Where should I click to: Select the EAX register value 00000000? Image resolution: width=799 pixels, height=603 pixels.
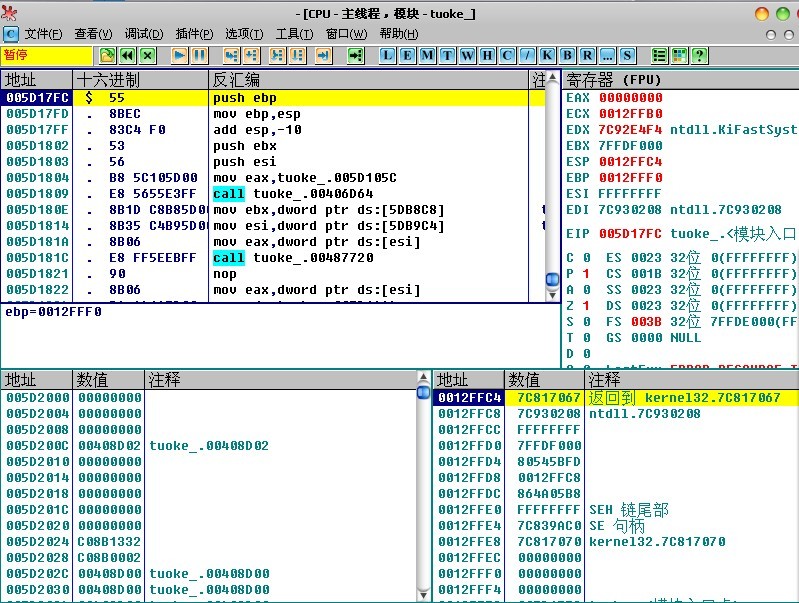[x=630, y=98]
